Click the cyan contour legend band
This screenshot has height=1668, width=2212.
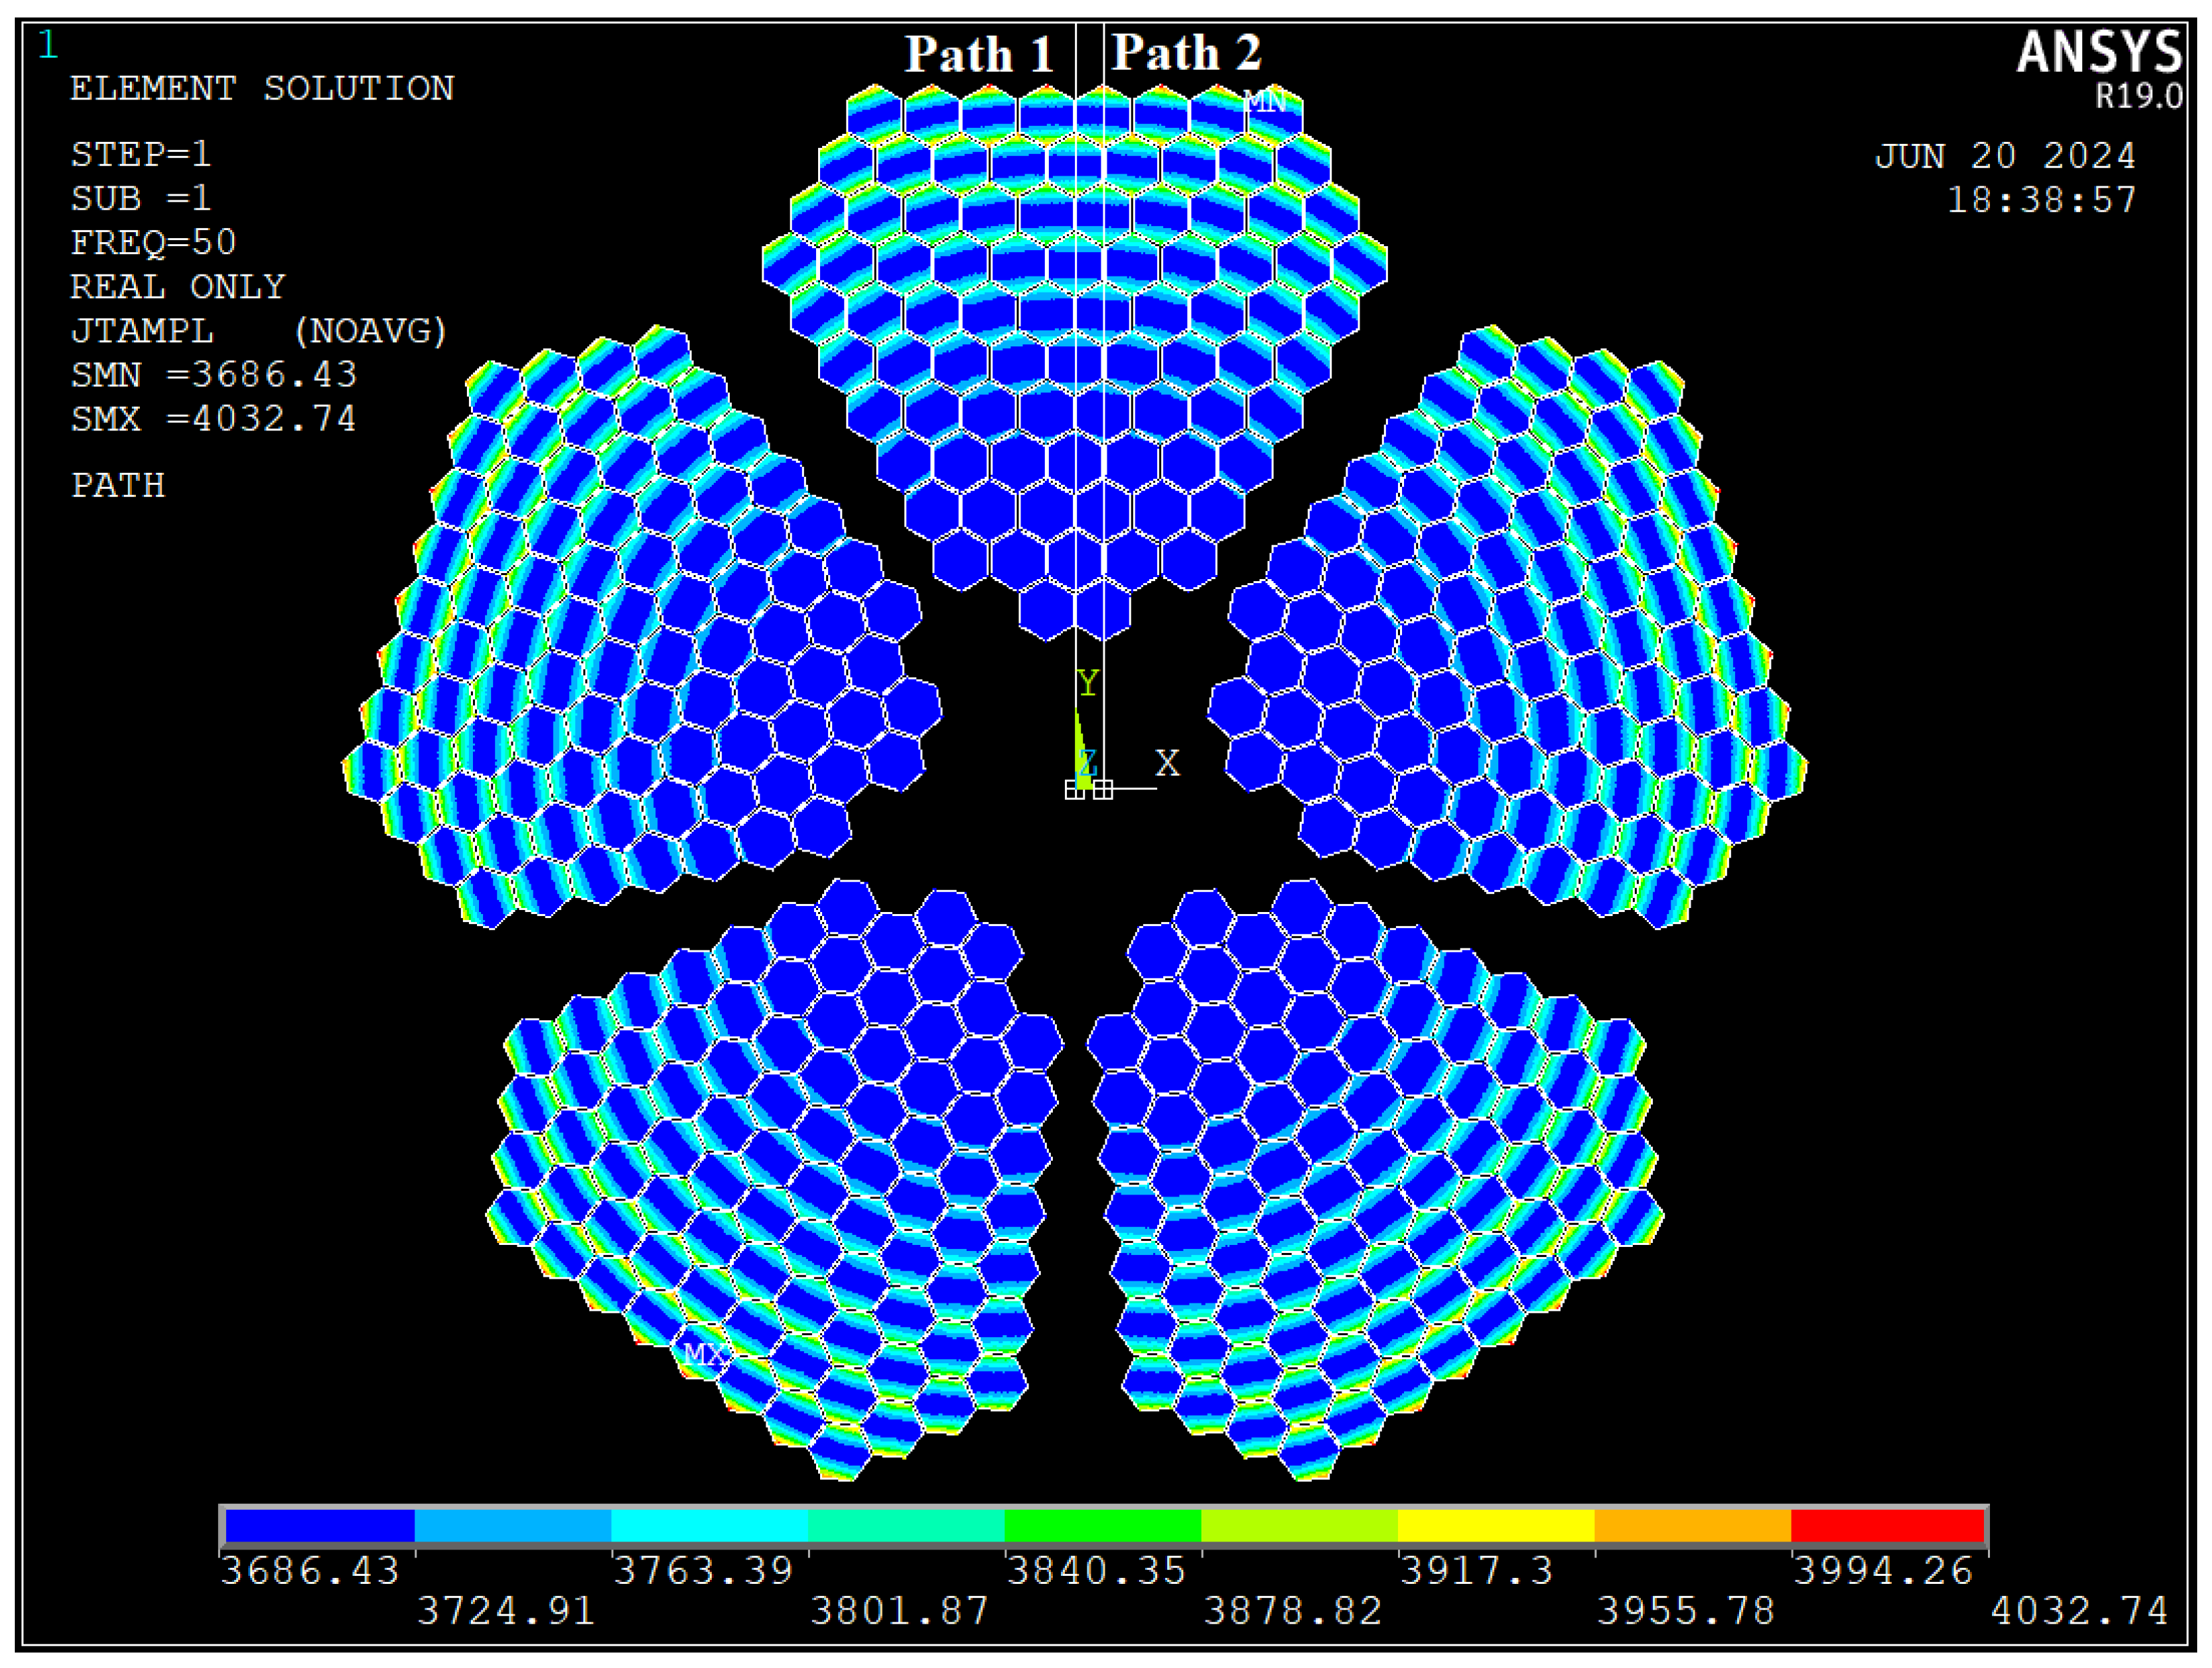pyautogui.click(x=709, y=1526)
